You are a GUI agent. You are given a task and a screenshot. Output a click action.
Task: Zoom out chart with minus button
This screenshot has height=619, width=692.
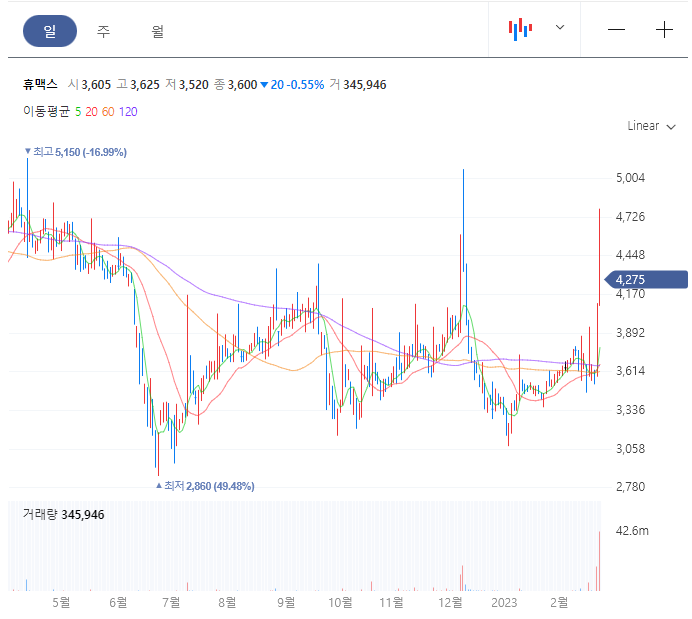coord(616,30)
